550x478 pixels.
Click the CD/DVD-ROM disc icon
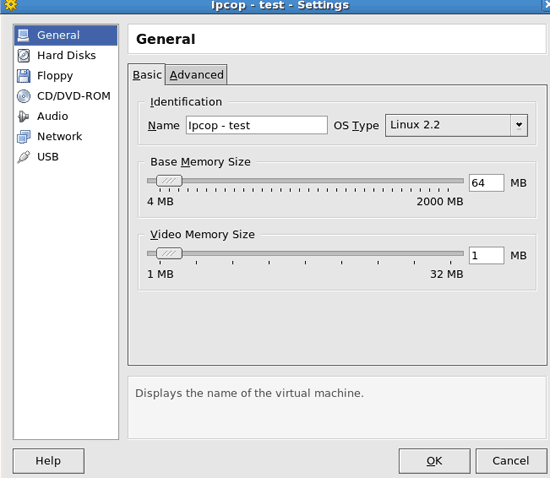pos(24,96)
